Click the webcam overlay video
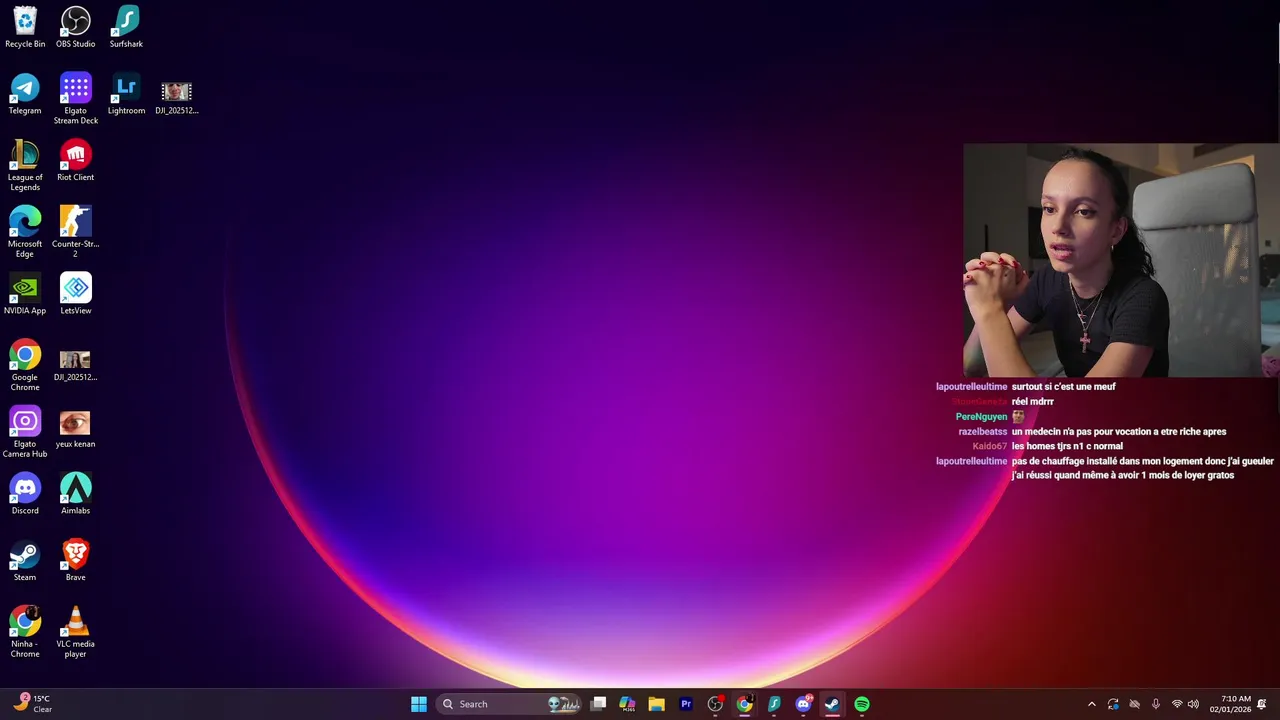Viewport: 1280px width, 720px height. [x=1121, y=260]
